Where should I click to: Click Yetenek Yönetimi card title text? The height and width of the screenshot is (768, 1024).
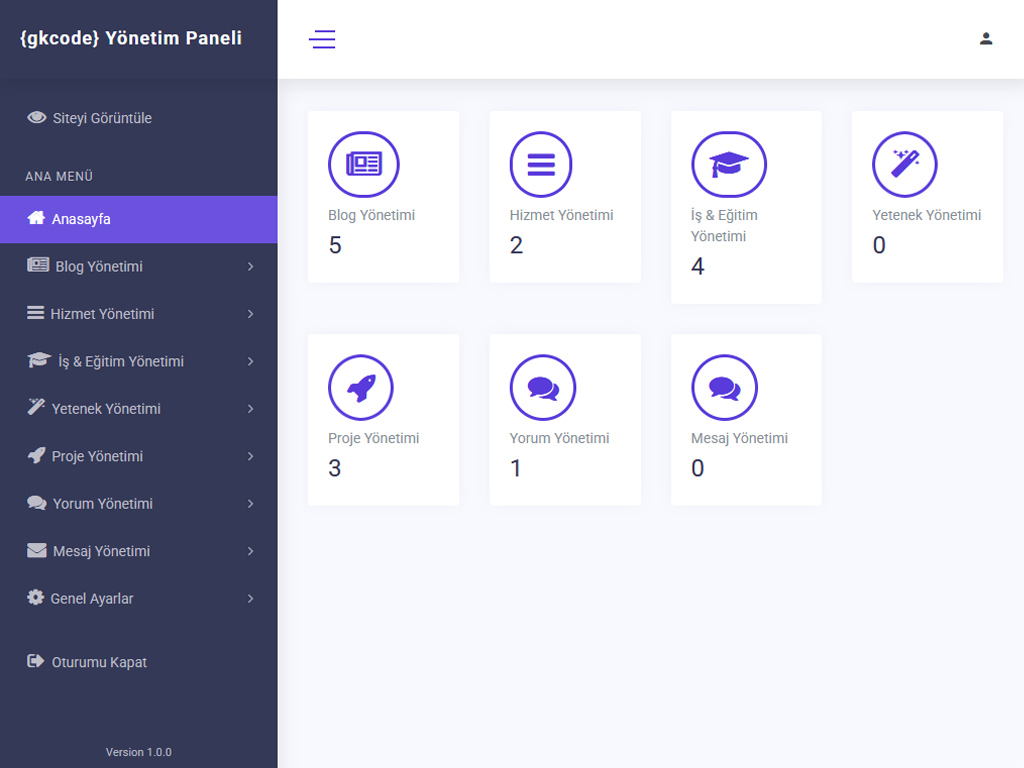pyautogui.click(x=926, y=215)
